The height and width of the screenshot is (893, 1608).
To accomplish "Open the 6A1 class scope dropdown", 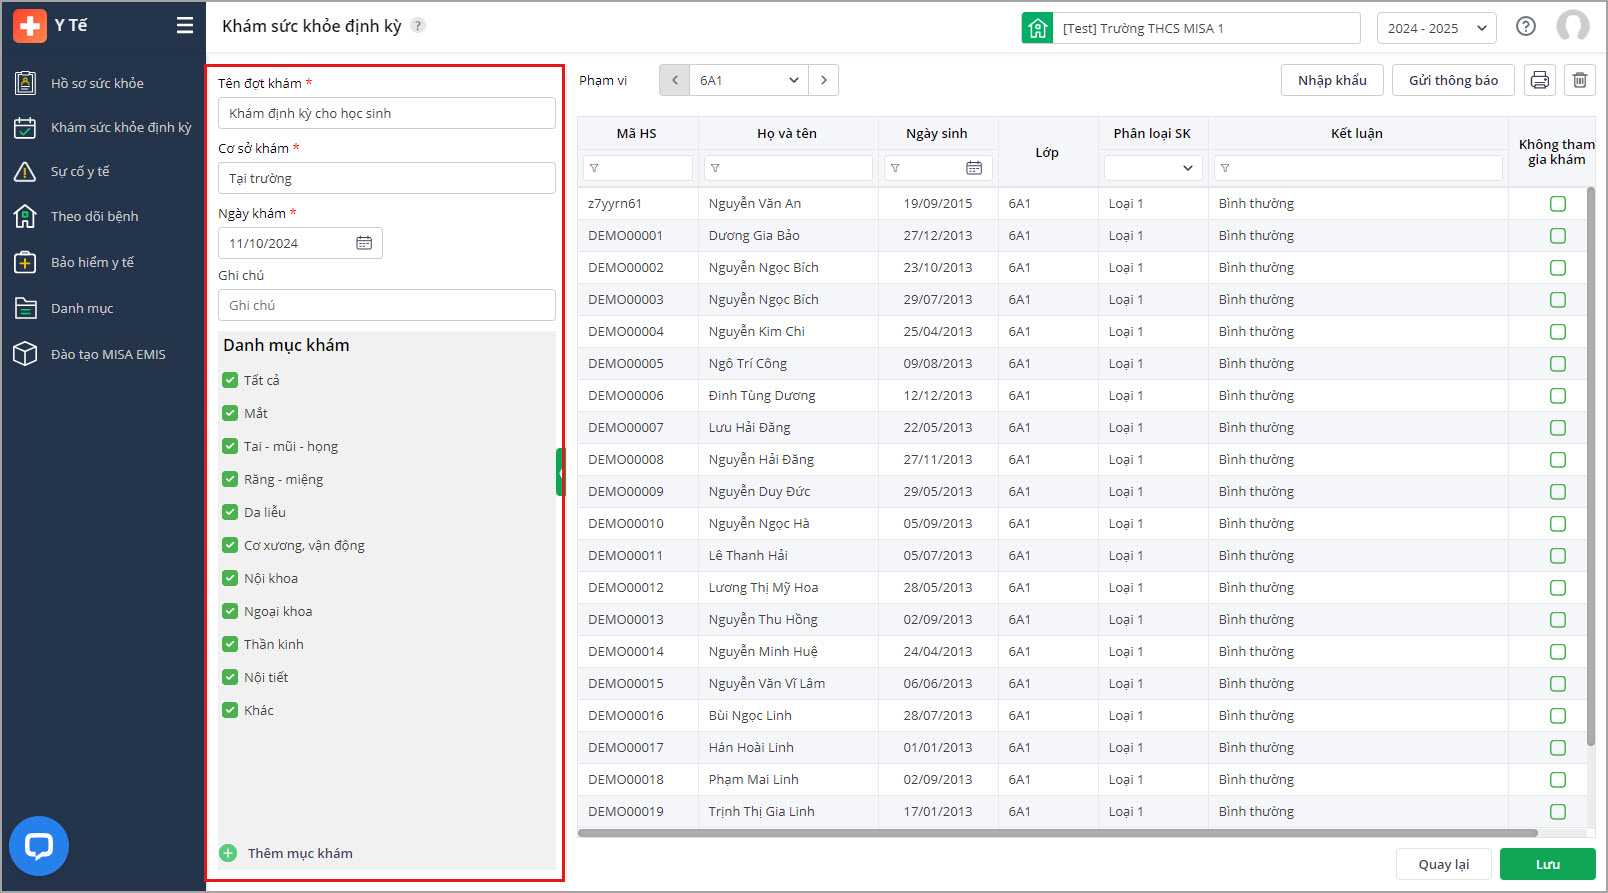I will pyautogui.click(x=748, y=80).
